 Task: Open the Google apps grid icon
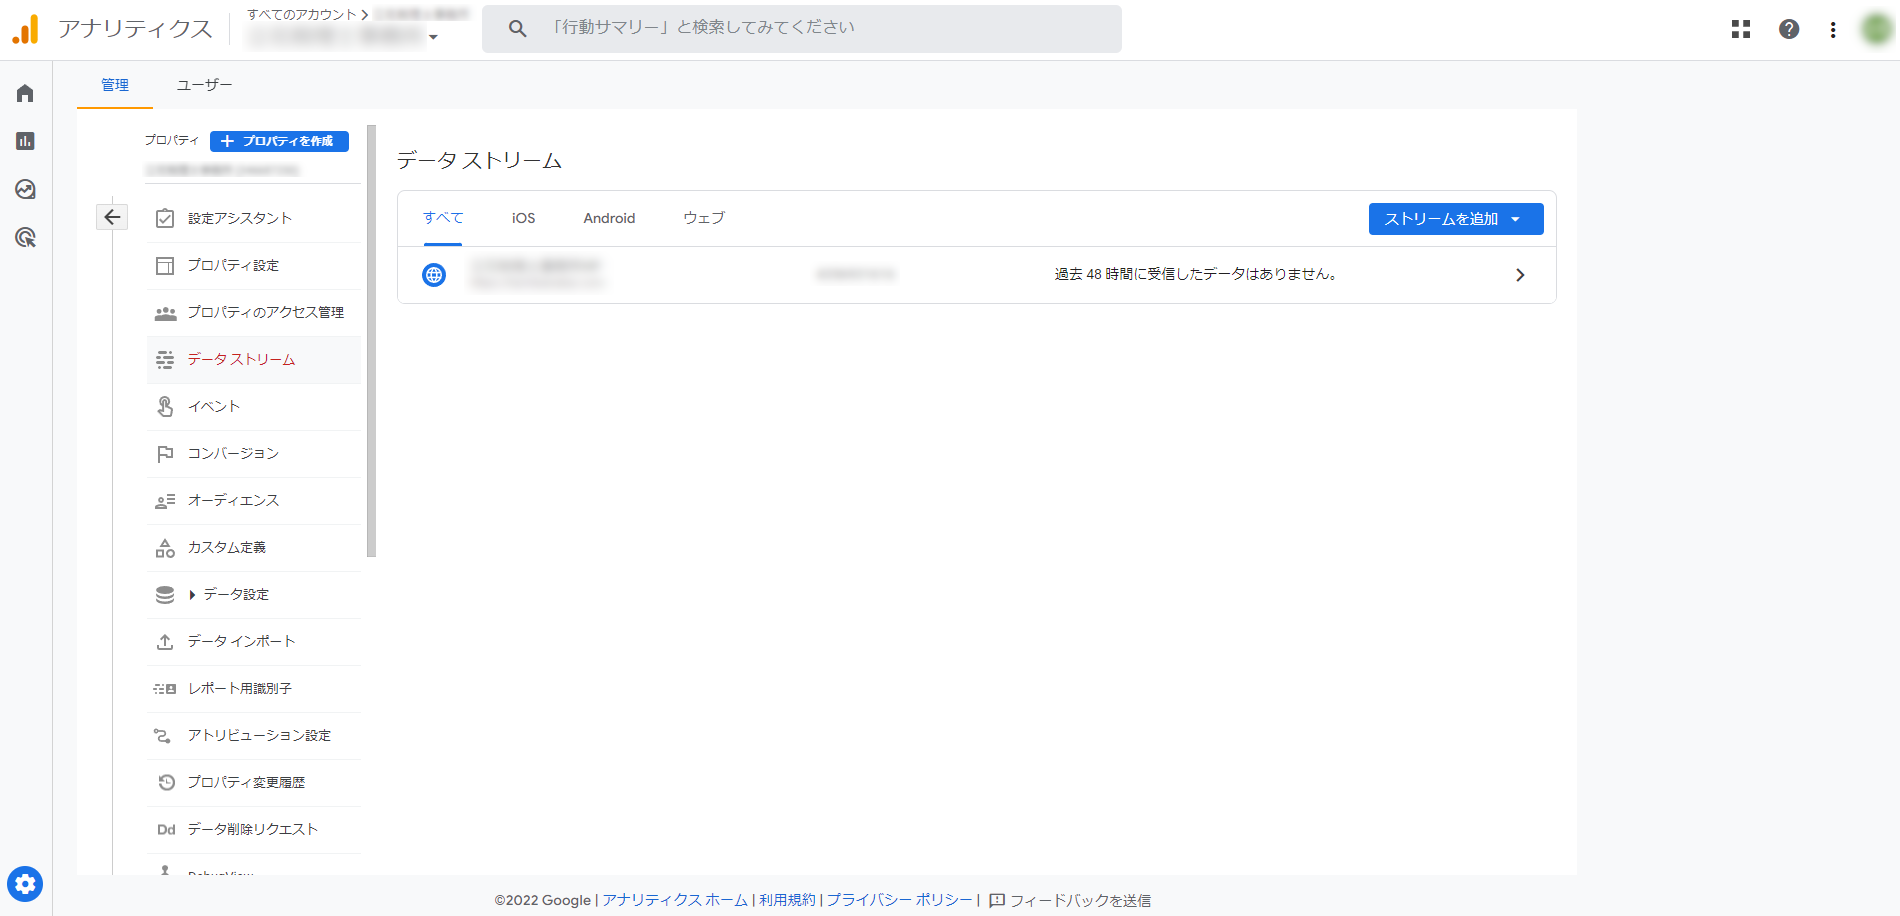tap(1741, 29)
